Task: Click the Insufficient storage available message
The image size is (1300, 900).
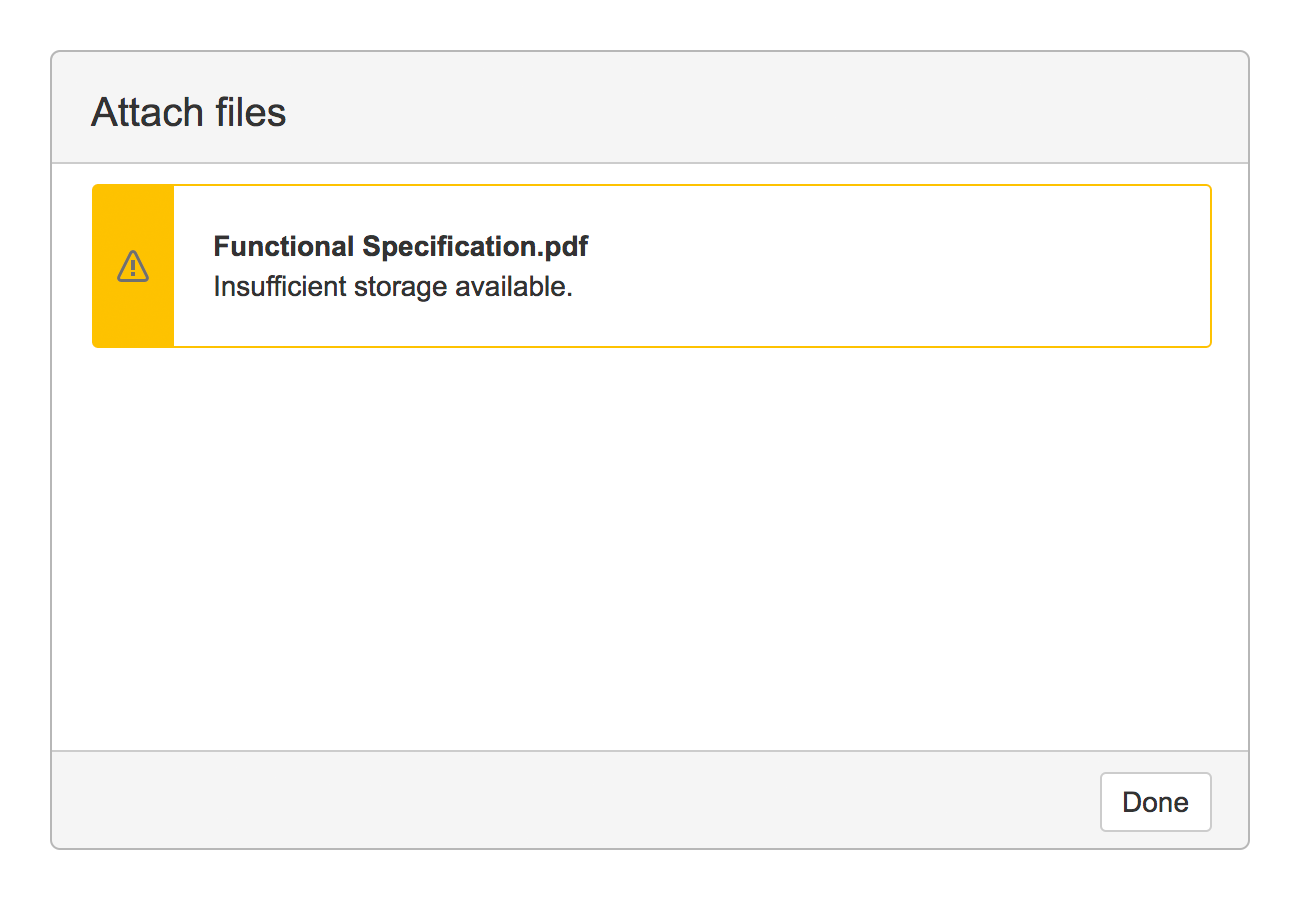Action: pos(392,287)
